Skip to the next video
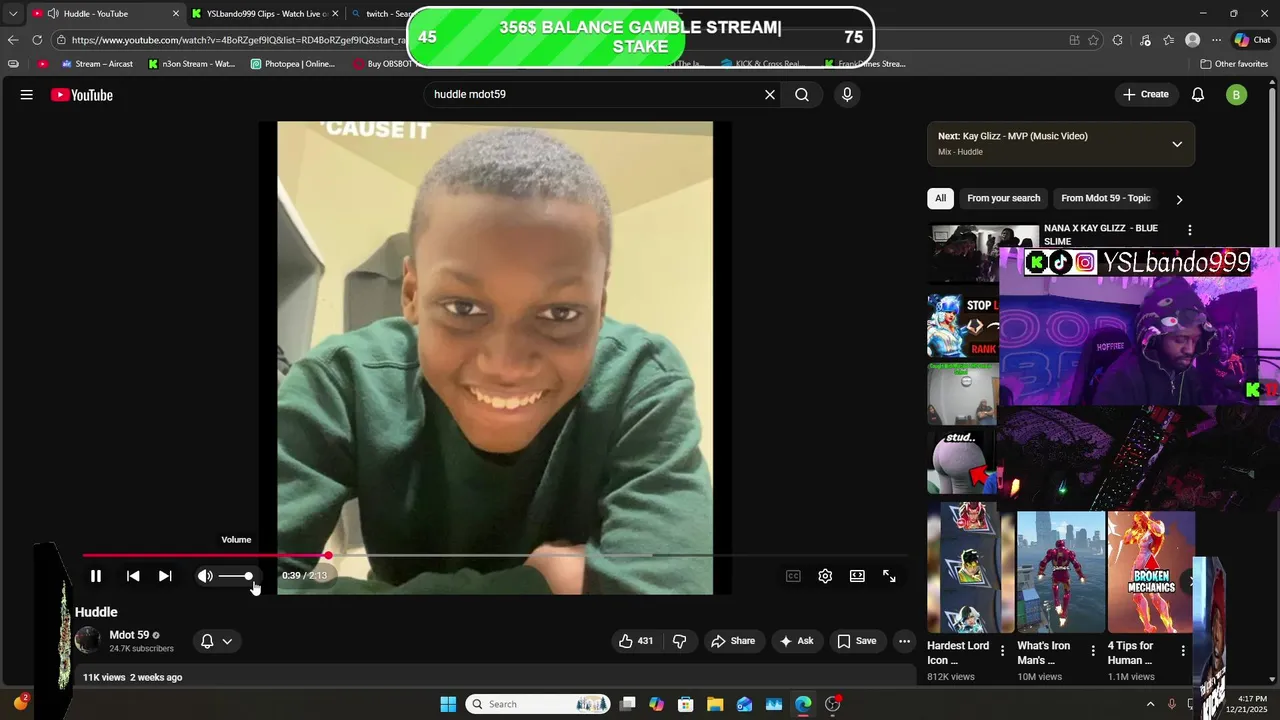1280x720 pixels. pyautogui.click(x=165, y=576)
